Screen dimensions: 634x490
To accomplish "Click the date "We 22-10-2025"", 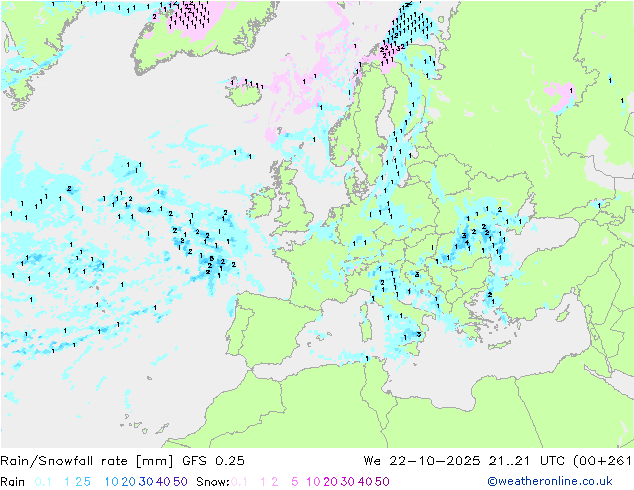I will [x=422, y=461].
